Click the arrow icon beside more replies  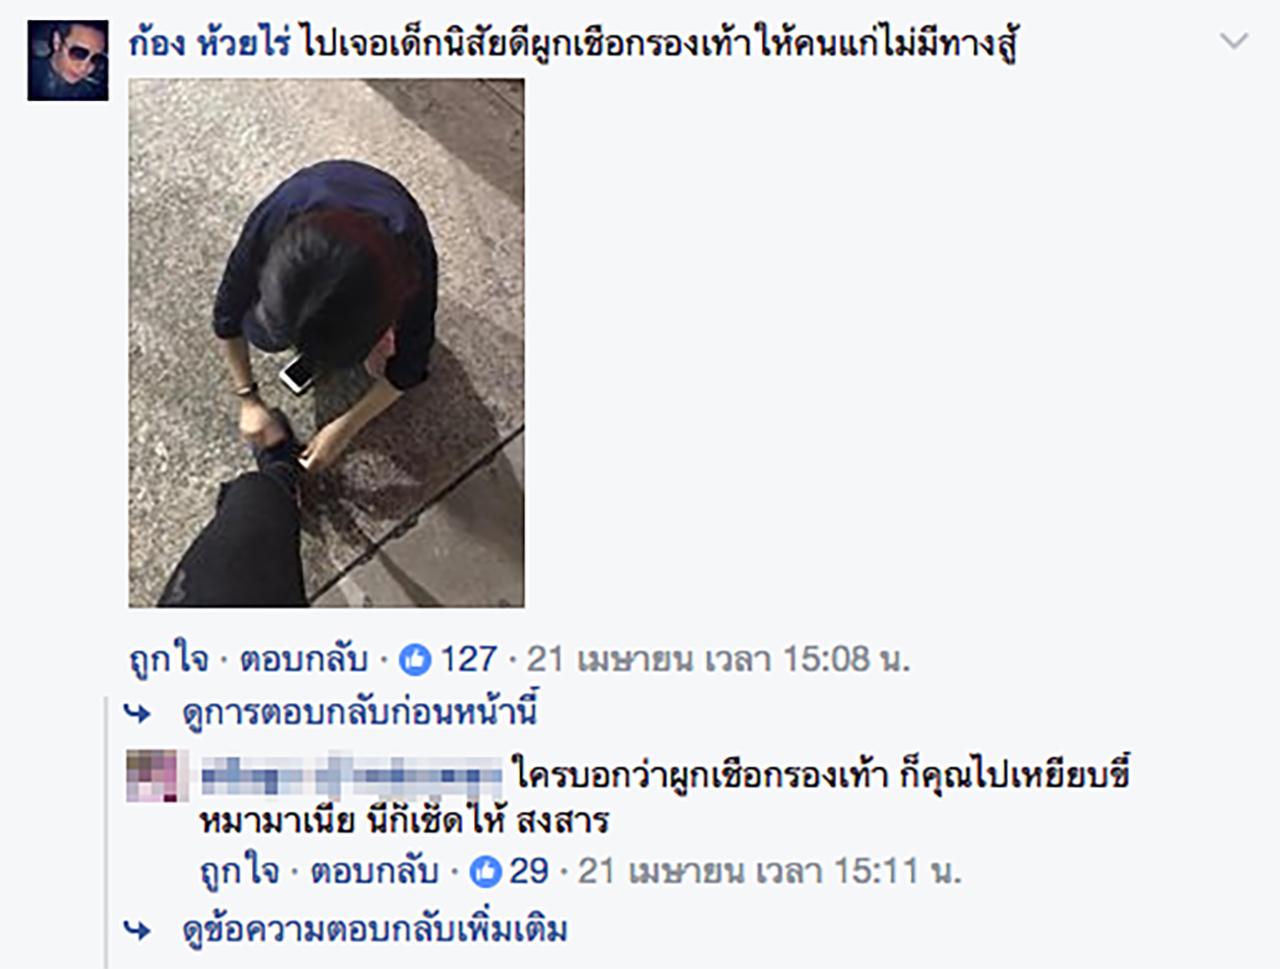[137, 931]
